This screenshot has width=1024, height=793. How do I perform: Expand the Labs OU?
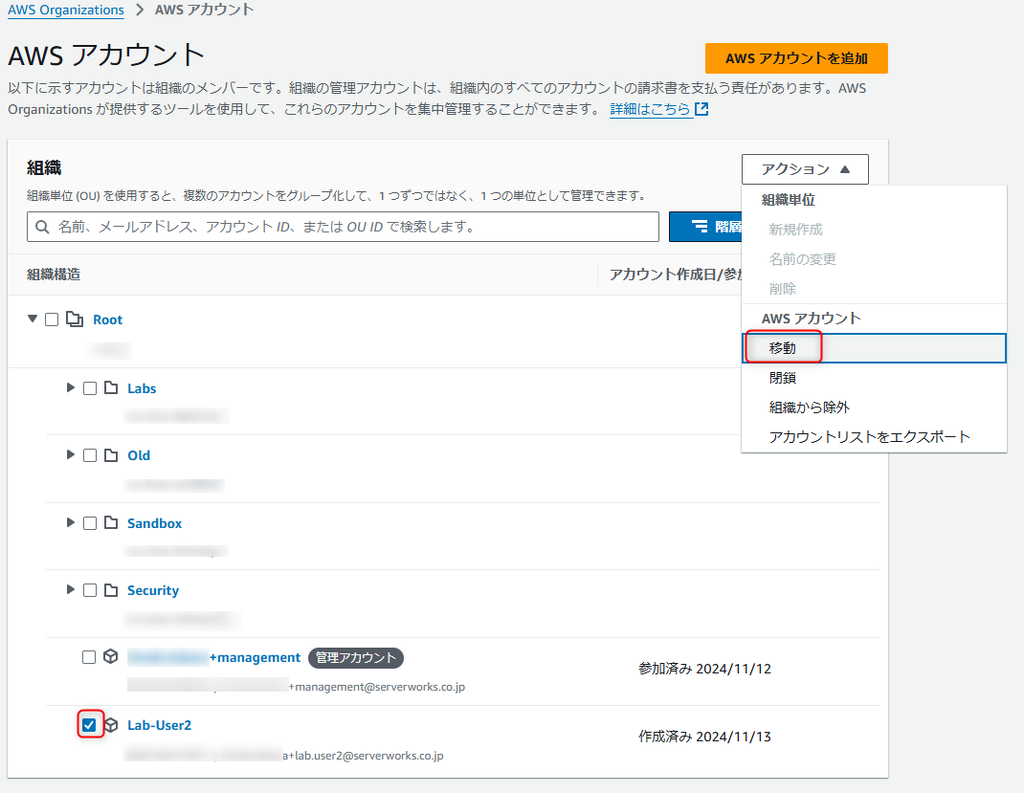pos(71,387)
